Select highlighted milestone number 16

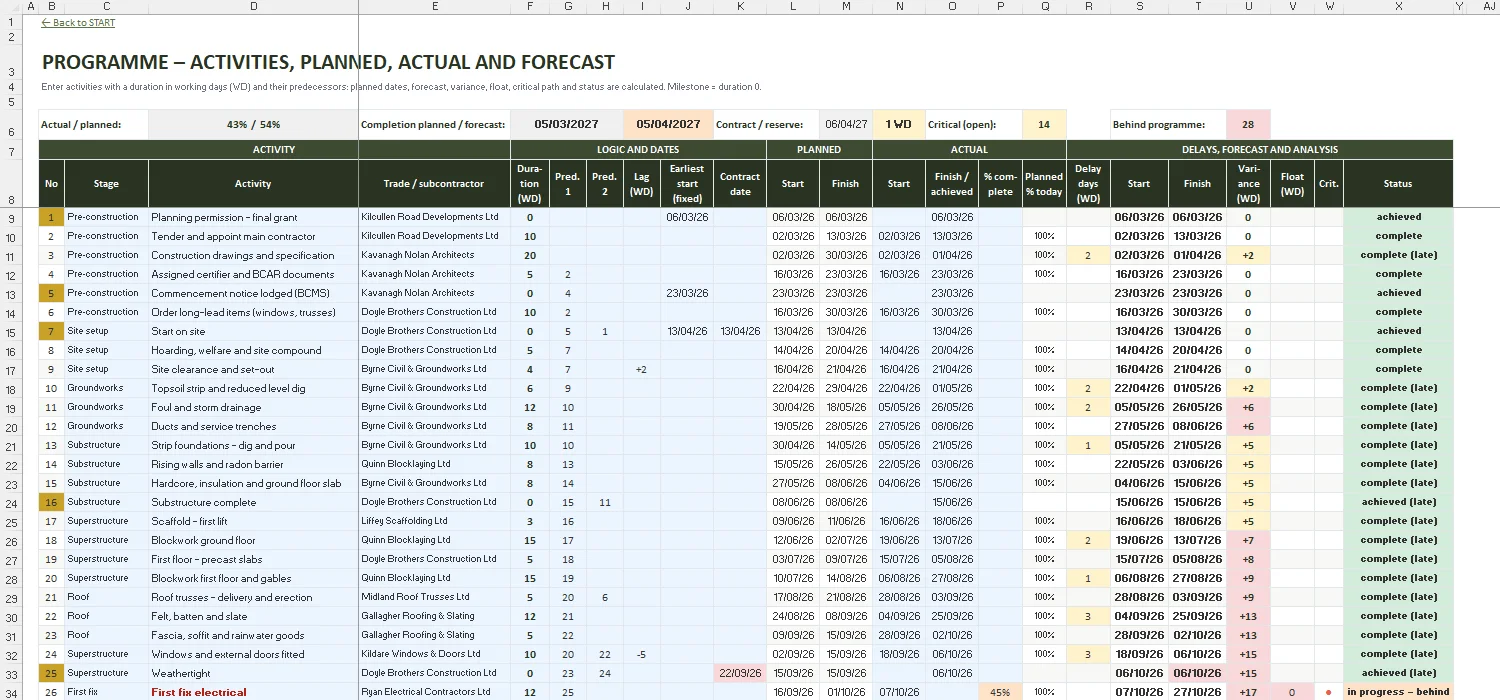tap(52, 502)
